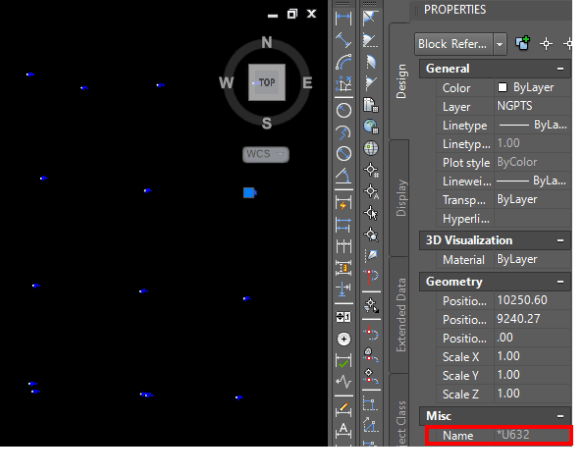This screenshot has width=575, height=449.
Task: Activate Point Number transparent command
Action: pyautogui.click(x=370, y=170)
